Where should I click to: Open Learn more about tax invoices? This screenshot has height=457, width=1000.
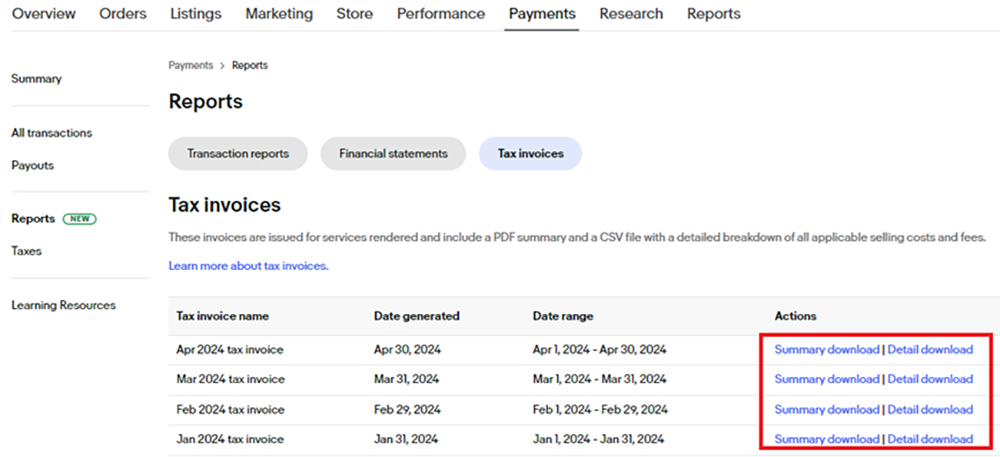click(248, 266)
